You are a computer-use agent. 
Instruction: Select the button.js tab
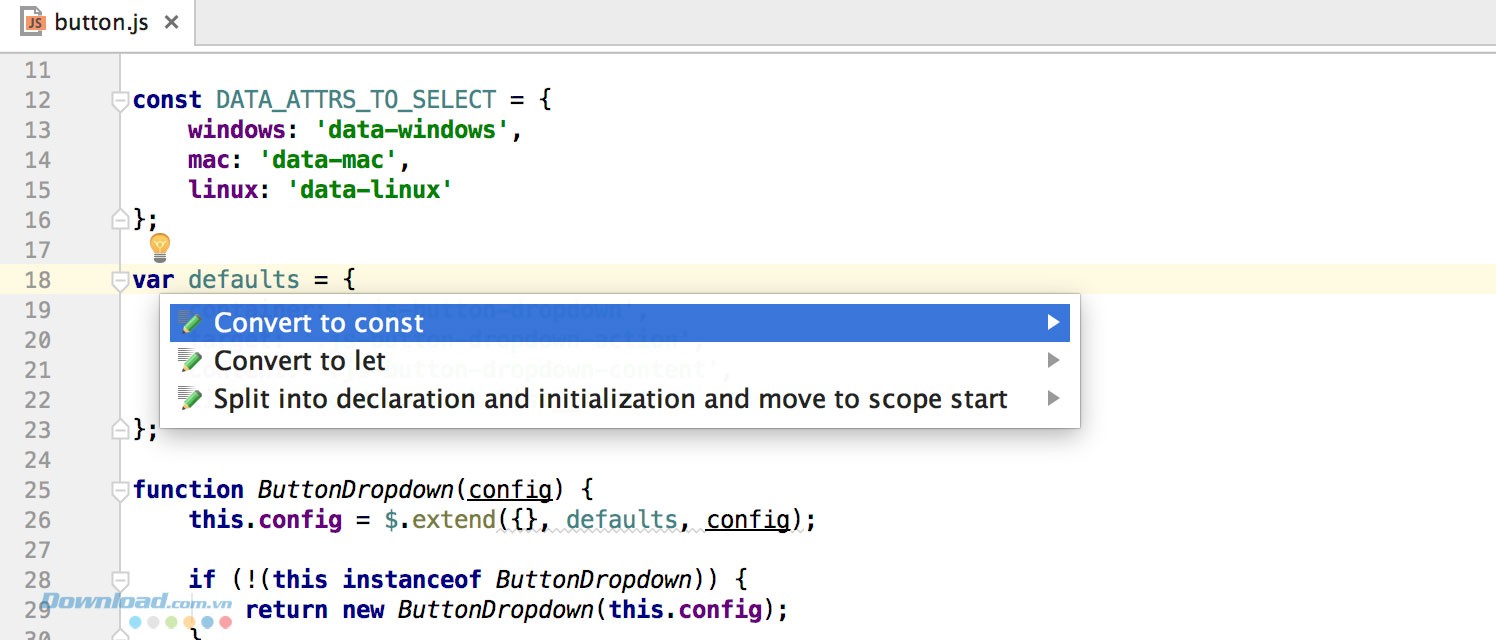[101, 22]
